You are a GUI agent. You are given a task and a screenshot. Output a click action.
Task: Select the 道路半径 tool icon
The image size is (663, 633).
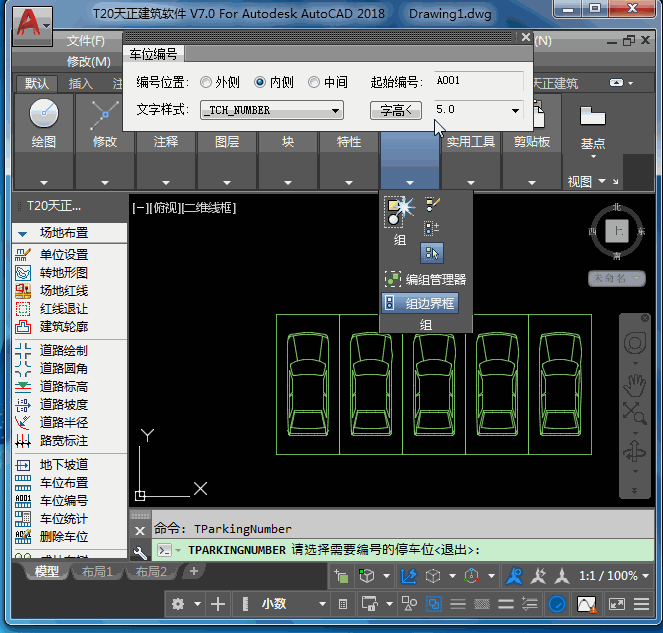tap(23, 422)
